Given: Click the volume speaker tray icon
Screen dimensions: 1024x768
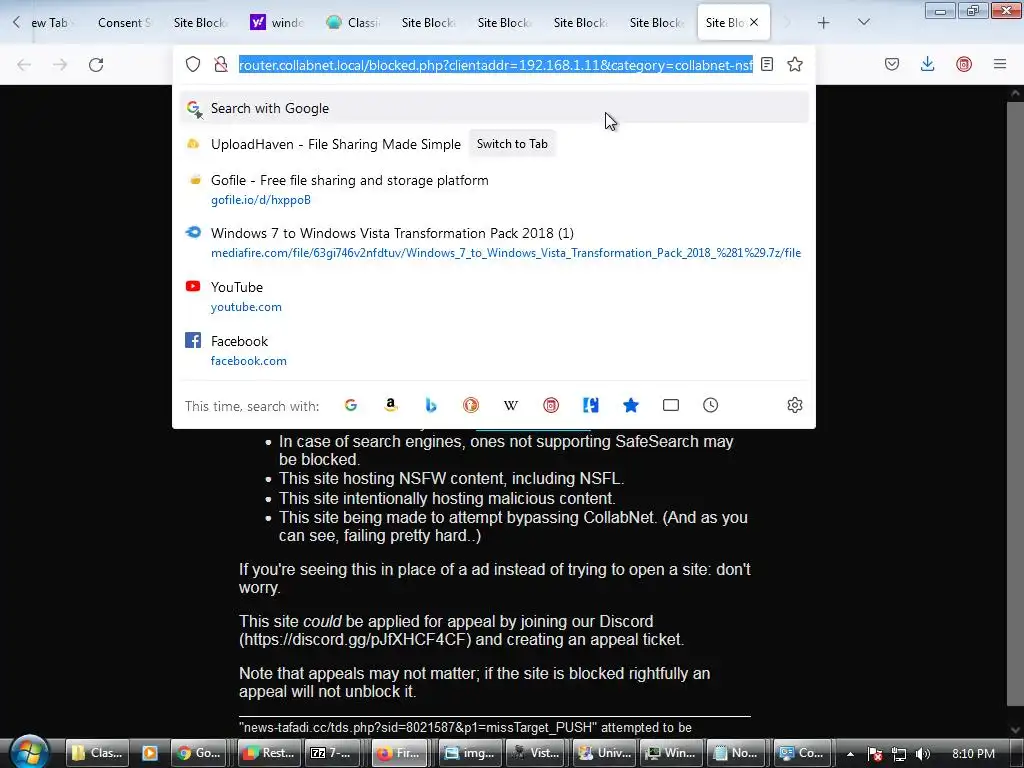Looking at the screenshot, I should [x=923, y=754].
